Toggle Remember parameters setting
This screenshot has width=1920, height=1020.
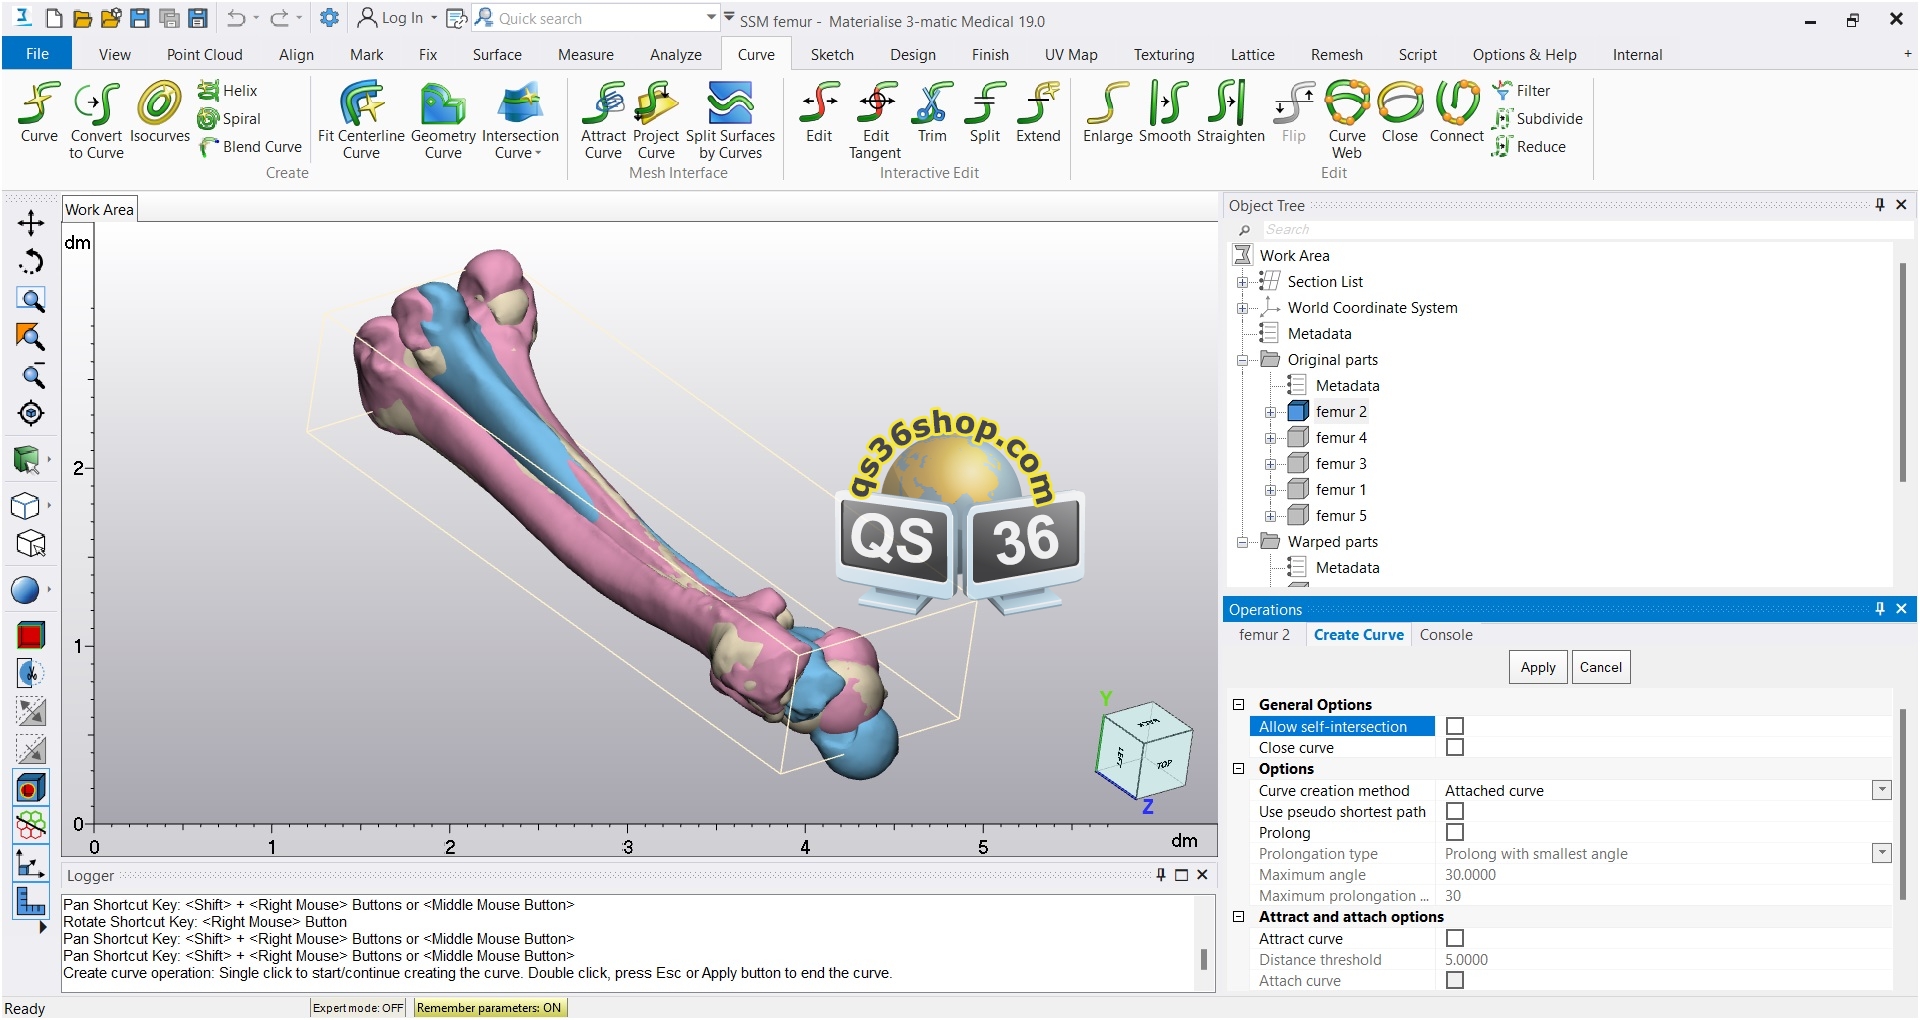(489, 1008)
